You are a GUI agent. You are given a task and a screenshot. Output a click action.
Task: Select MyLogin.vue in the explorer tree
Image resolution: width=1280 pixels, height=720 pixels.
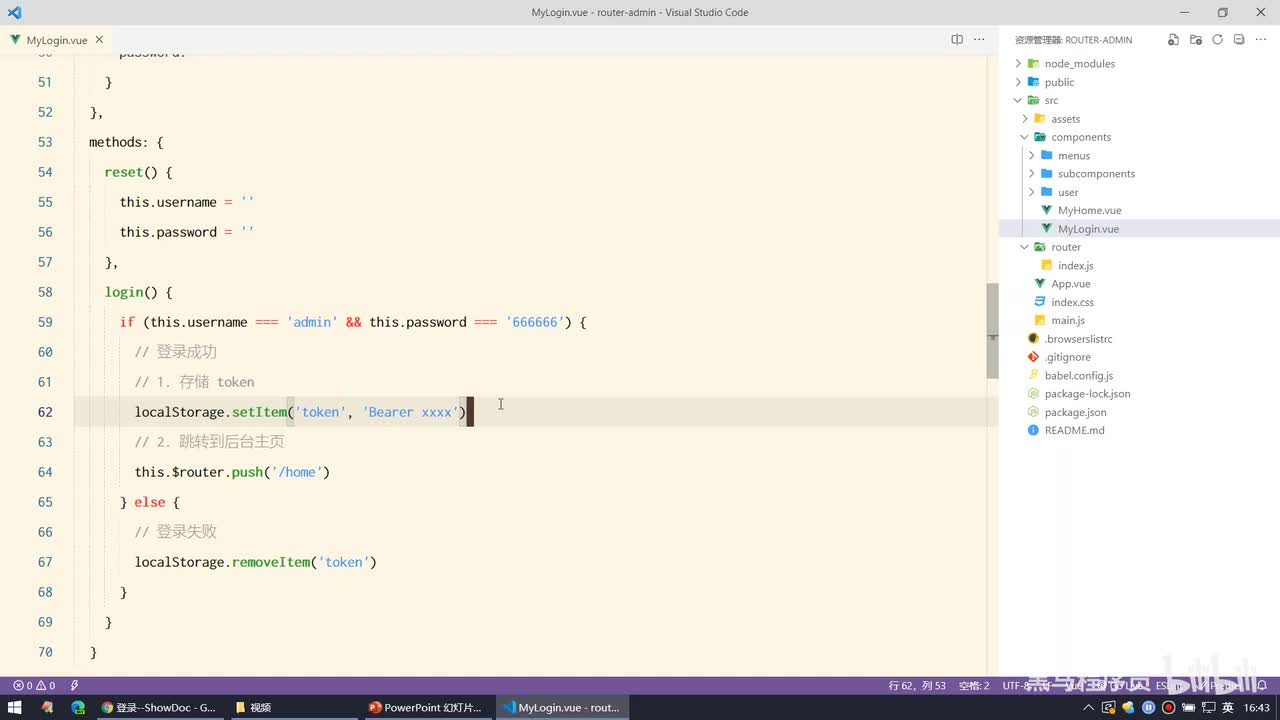click(x=1139, y=229)
